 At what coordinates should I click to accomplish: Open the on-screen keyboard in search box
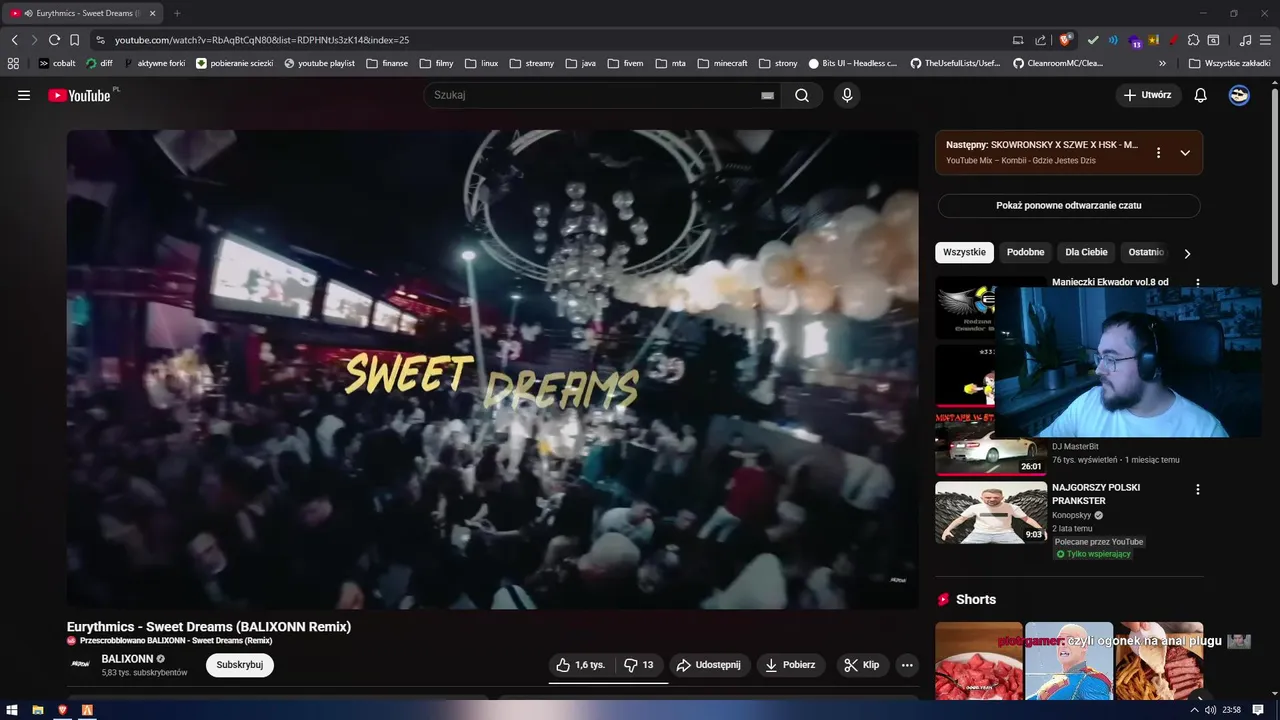[x=767, y=95]
